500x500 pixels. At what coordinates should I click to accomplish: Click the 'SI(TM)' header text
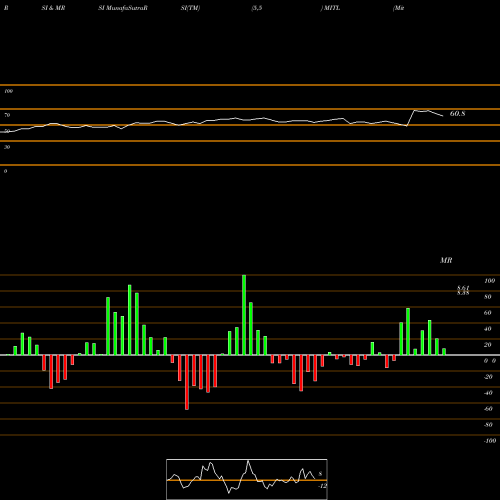click(190, 8)
